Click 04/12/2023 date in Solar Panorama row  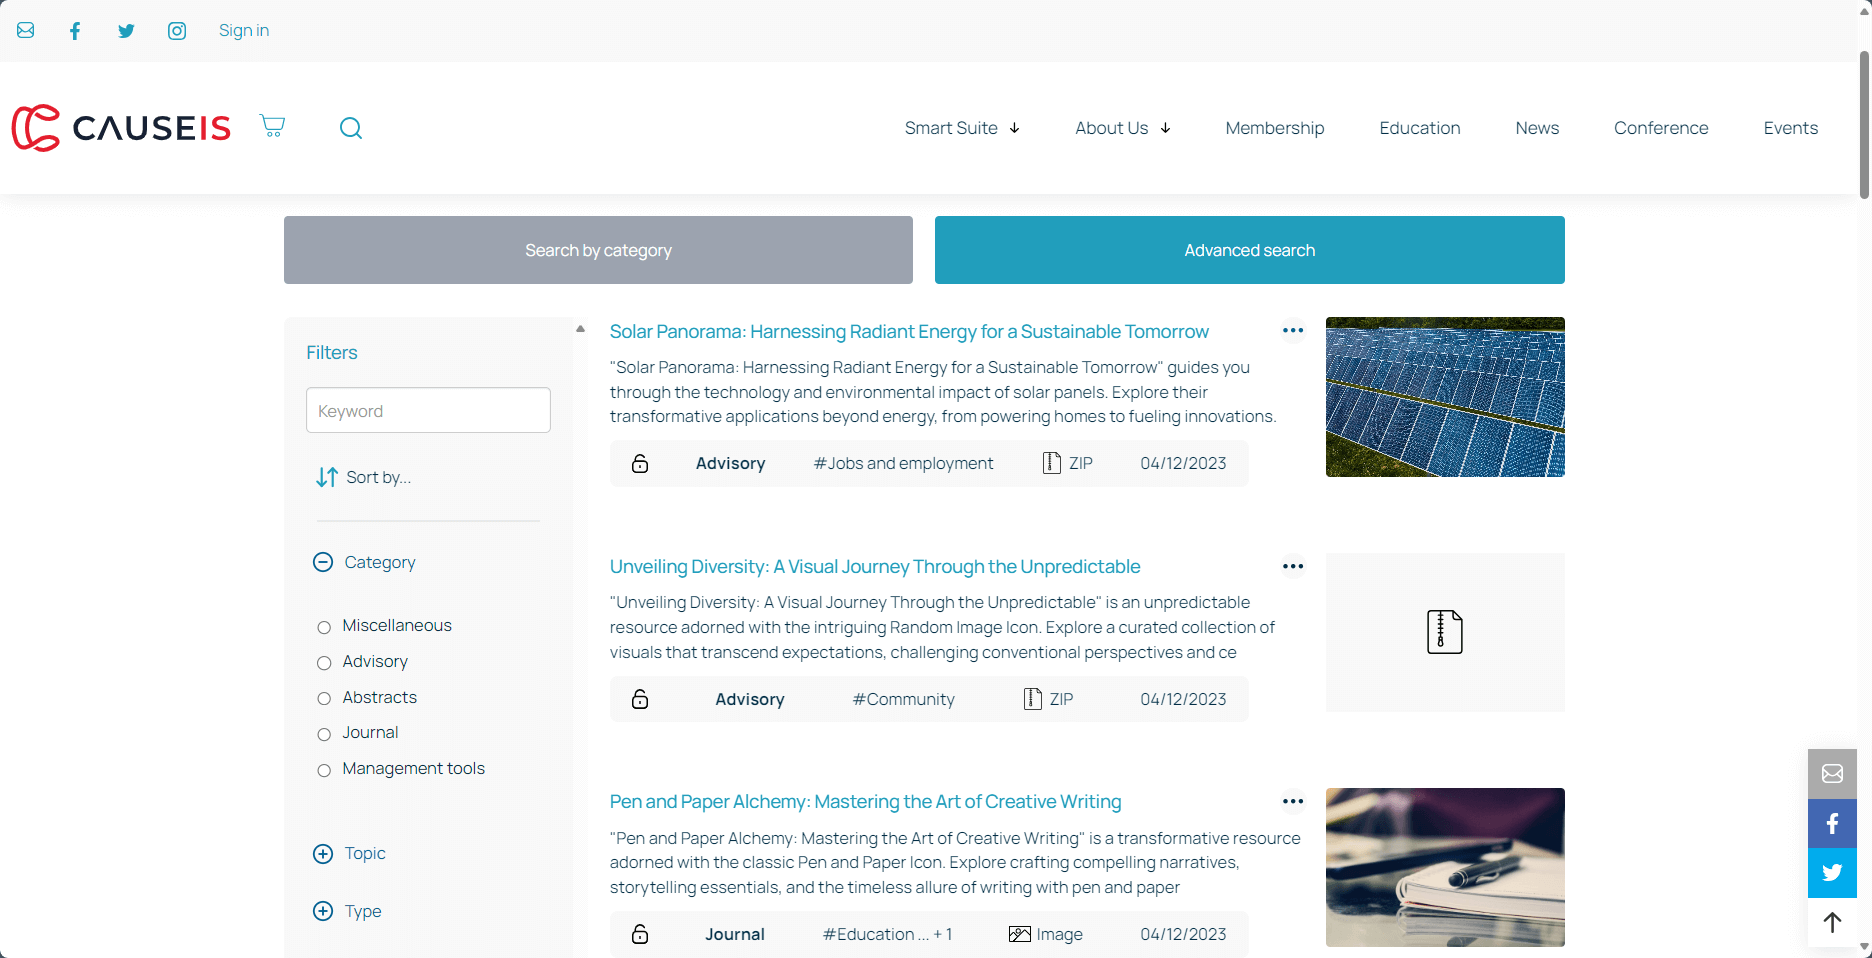click(1183, 463)
